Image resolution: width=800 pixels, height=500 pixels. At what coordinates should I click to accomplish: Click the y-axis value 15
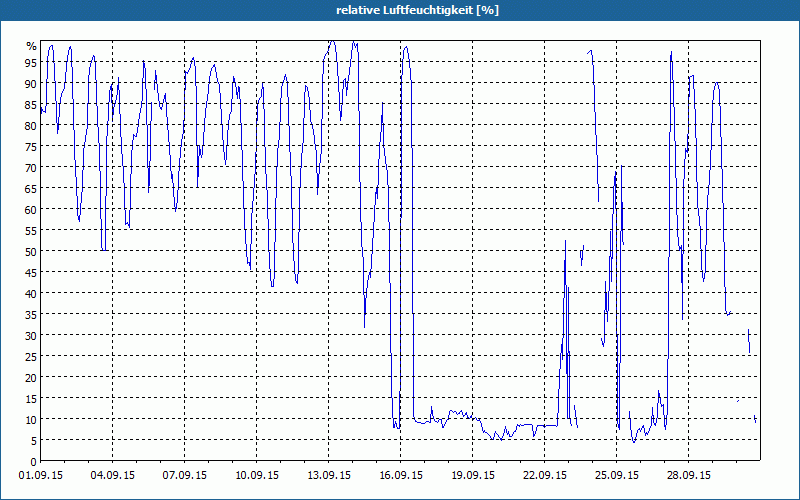(31, 398)
